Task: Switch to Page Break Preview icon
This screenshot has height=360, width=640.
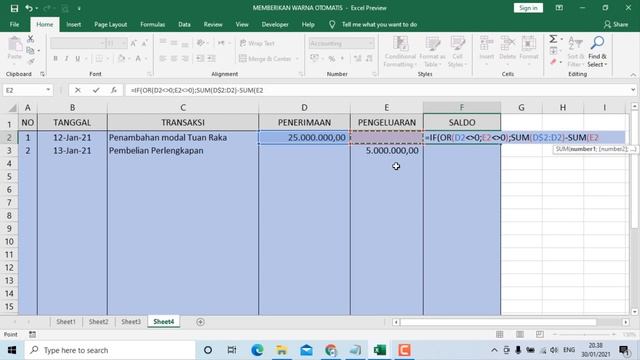Action: pyautogui.click(x=540, y=334)
